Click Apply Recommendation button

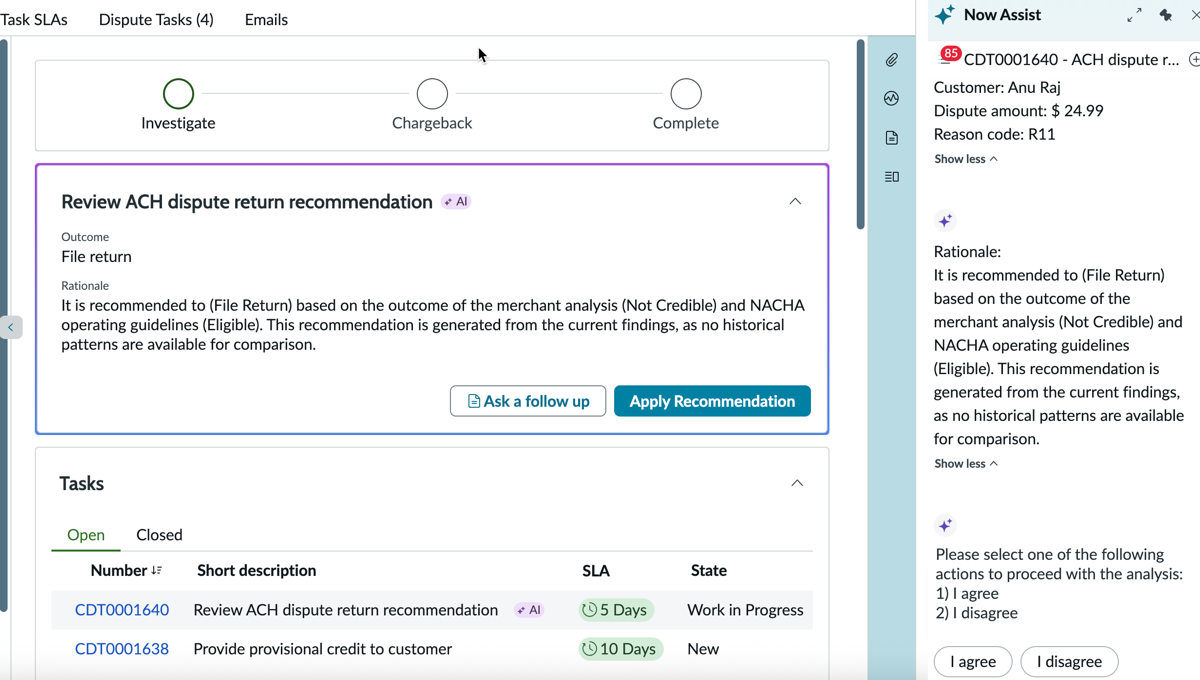point(712,401)
